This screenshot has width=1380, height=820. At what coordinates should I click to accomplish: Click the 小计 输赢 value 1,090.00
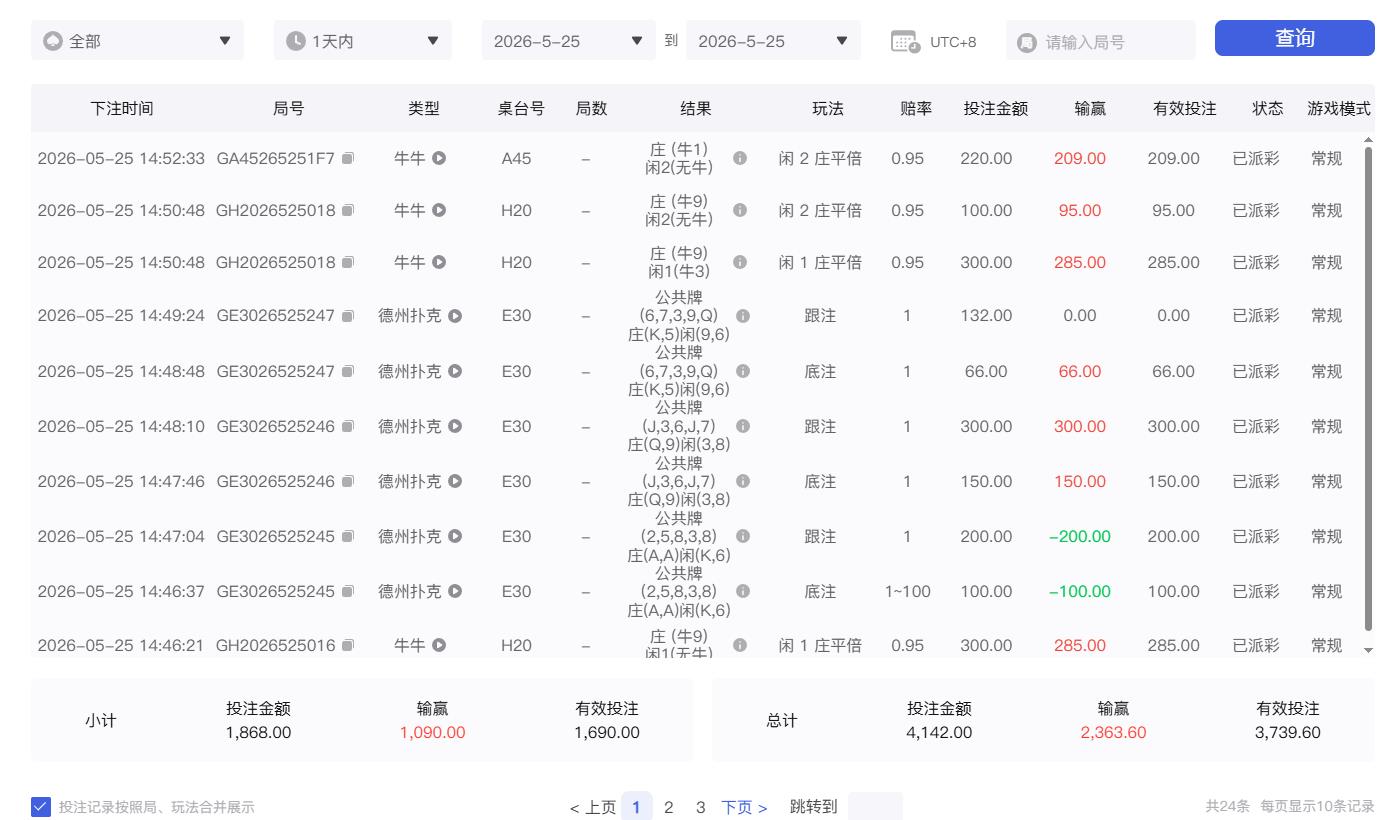tap(432, 733)
